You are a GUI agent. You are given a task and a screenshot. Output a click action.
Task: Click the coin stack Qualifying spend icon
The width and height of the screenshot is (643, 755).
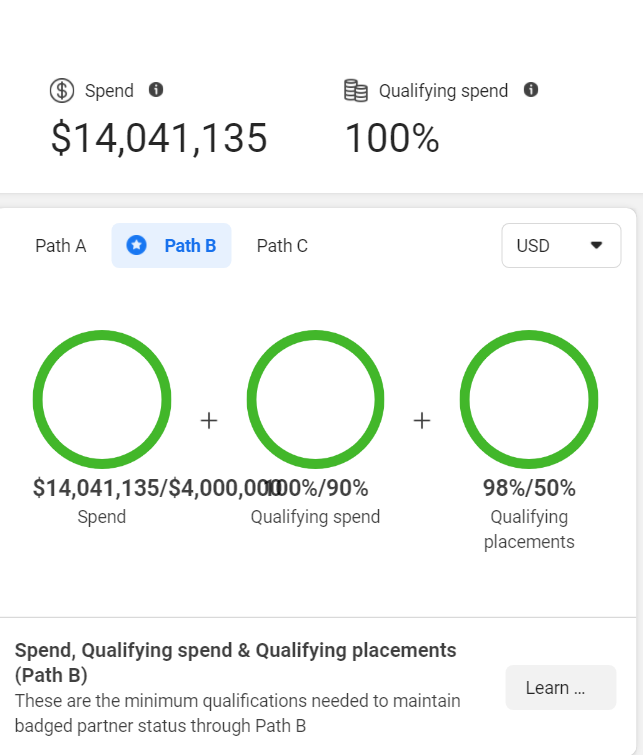click(x=356, y=91)
